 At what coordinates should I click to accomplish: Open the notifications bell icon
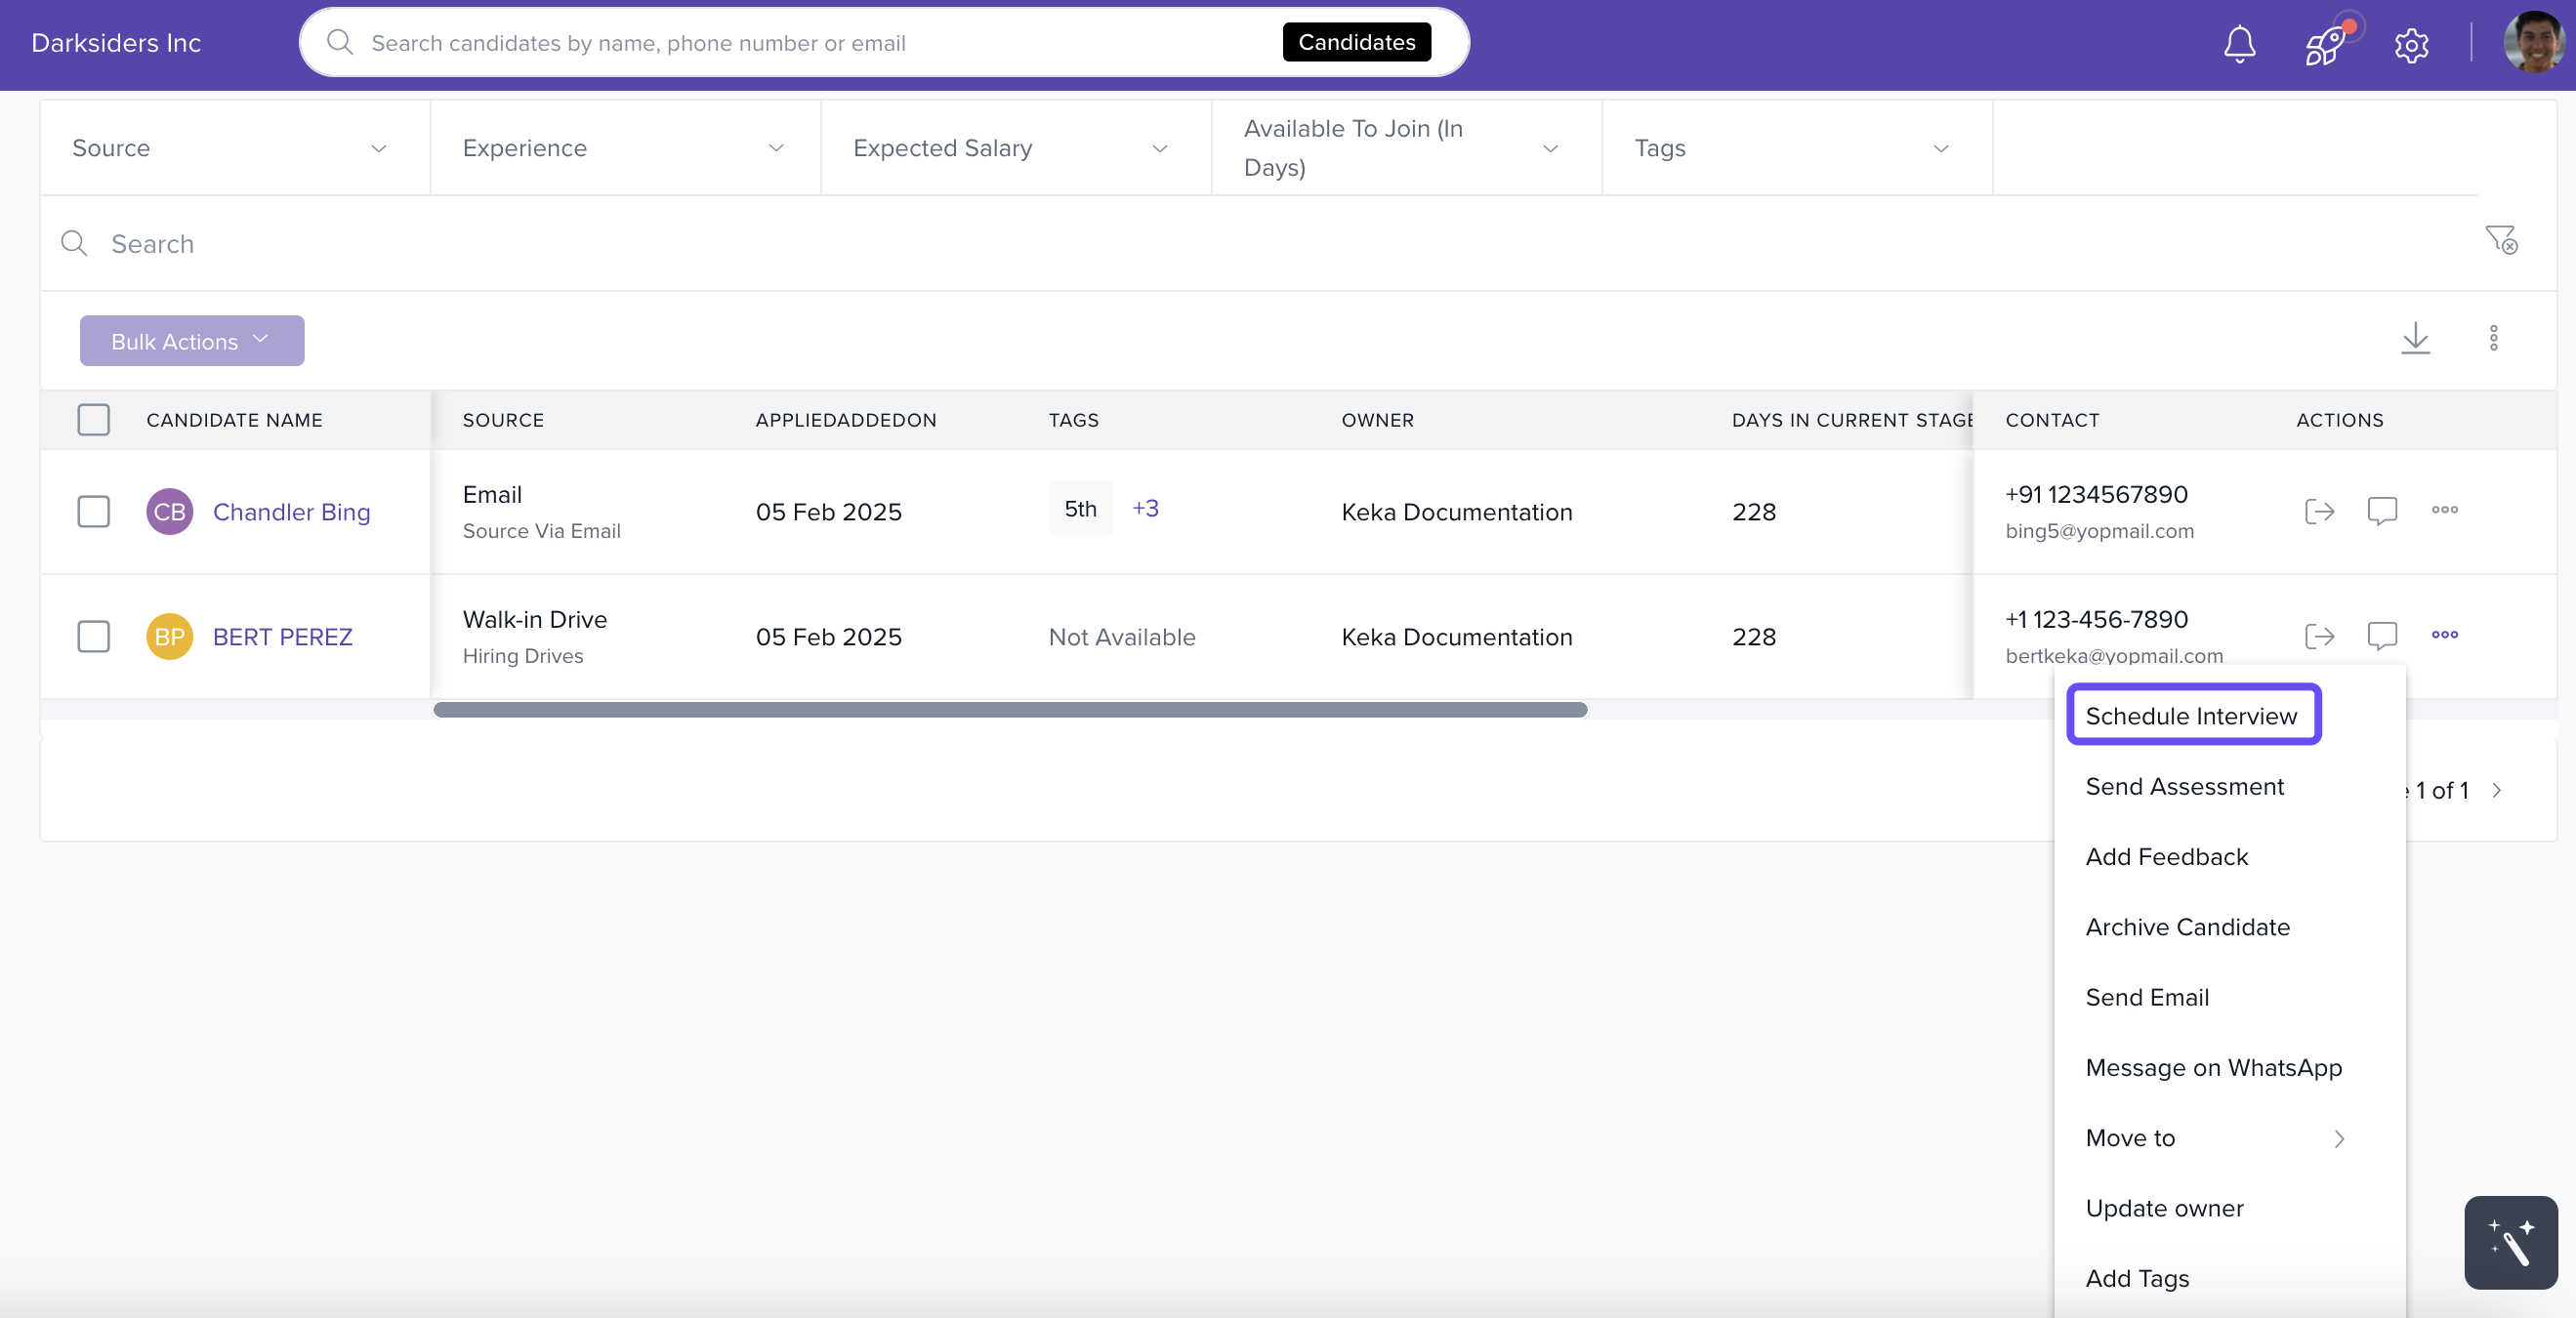point(2239,44)
